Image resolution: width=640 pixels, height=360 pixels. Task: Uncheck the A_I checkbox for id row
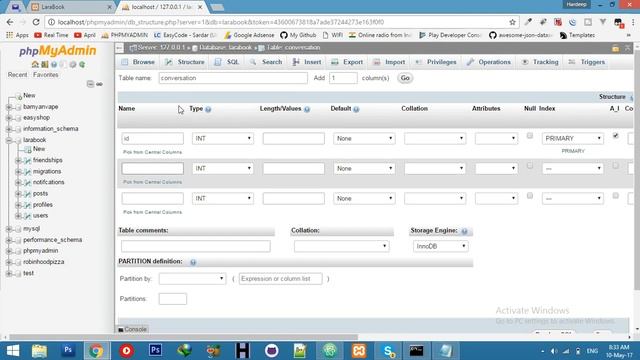click(x=615, y=136)
